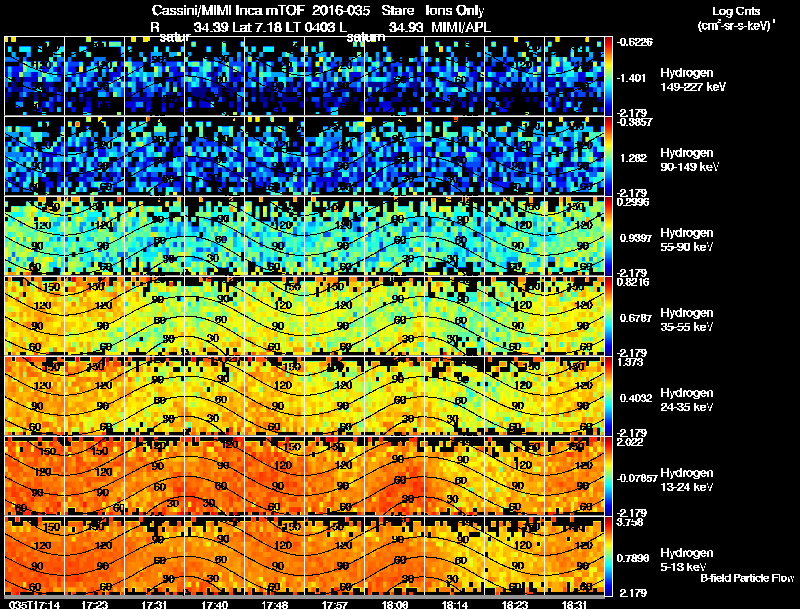Select the '17:40' time axis label
The height and width of the screenshot is (609, 800).
click(214, 604)
